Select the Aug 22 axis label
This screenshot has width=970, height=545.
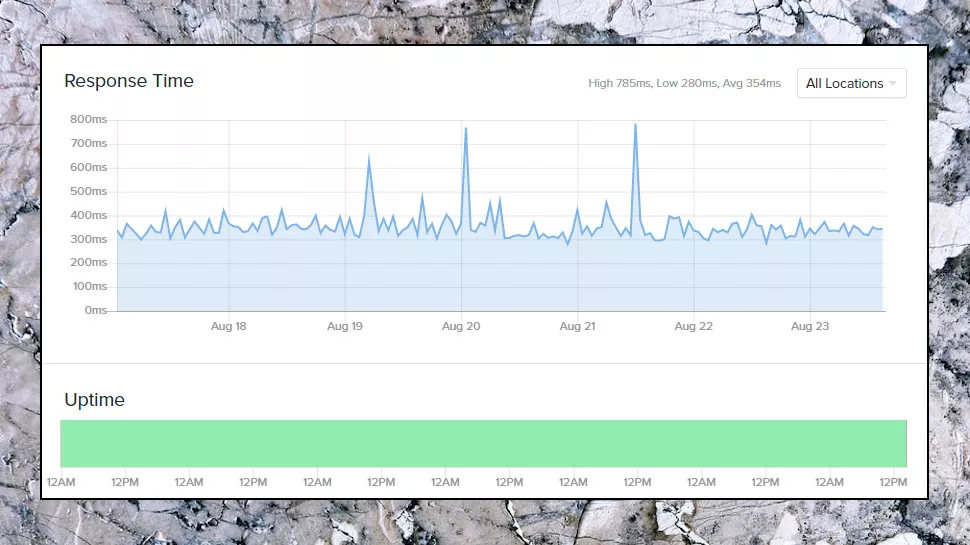tap(693, 326)
